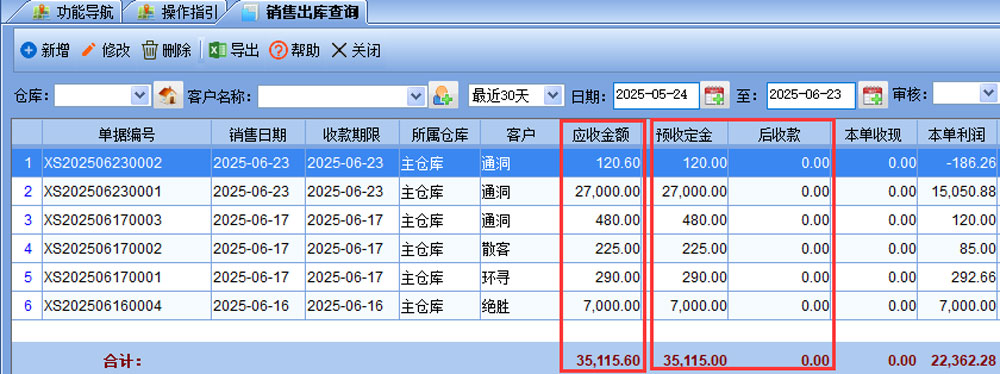Image resolution: width=1000 pixels, height=374 pixels.
Task: Click the 新增 plus icon
Action: pos(28,50)
